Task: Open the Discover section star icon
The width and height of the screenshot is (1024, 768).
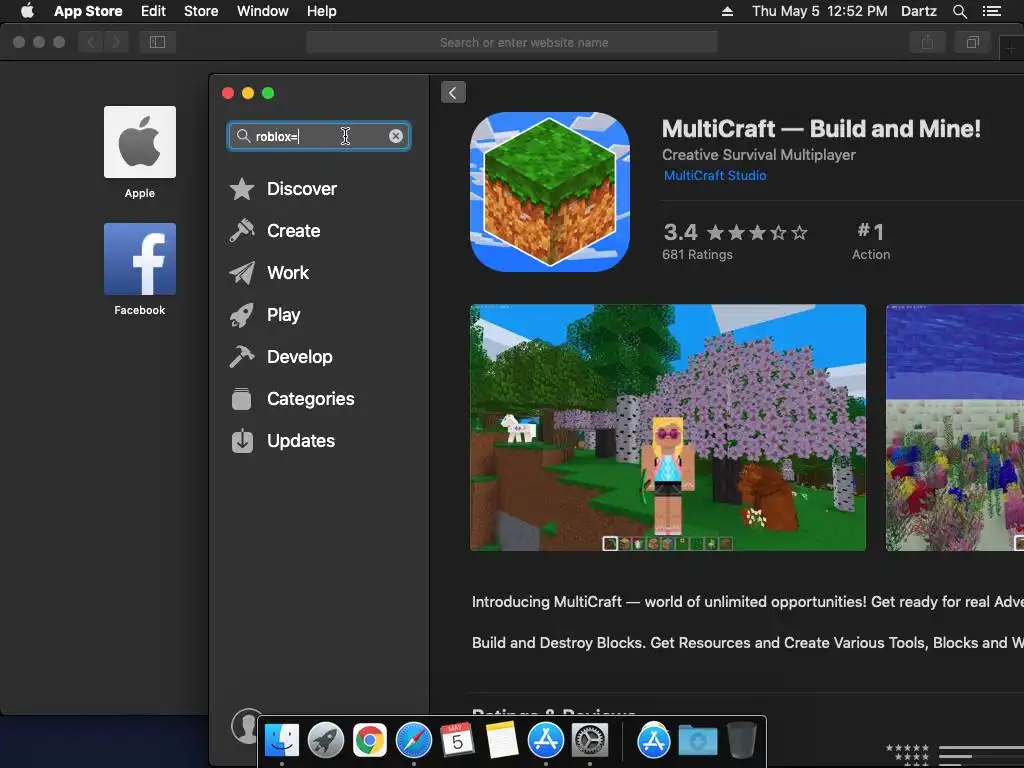Action: 242,189
